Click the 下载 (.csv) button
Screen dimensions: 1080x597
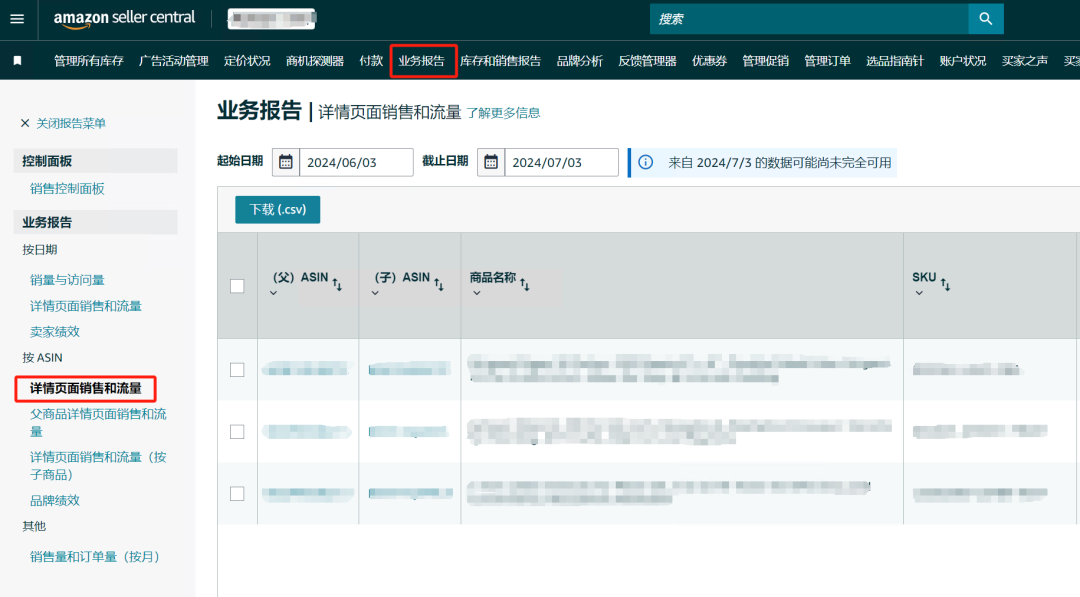coord(277,210)
